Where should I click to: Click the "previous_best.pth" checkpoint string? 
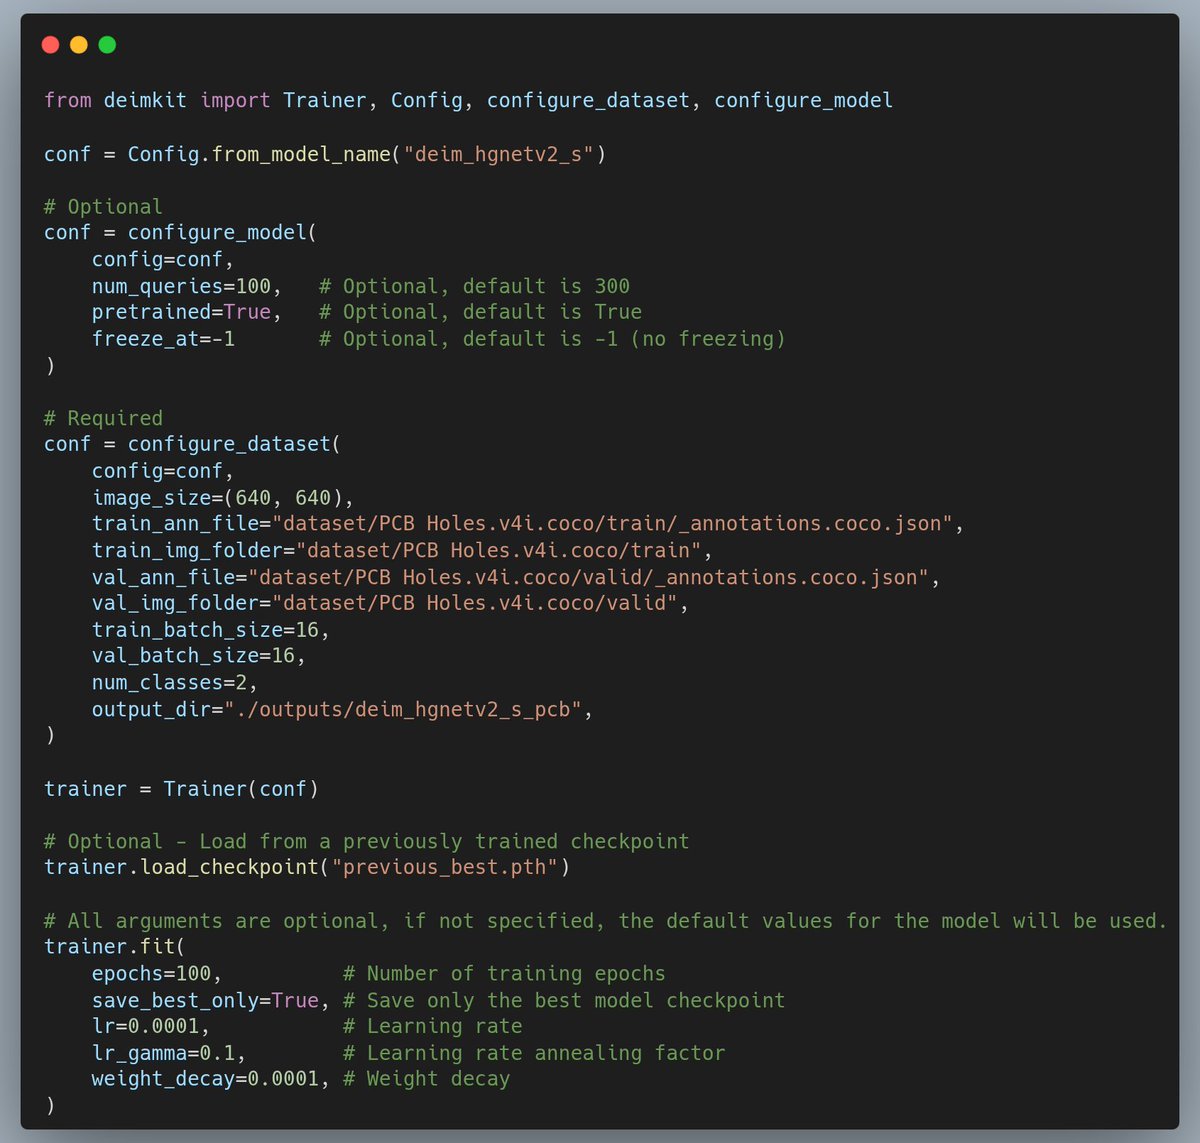tap(444, 867)
